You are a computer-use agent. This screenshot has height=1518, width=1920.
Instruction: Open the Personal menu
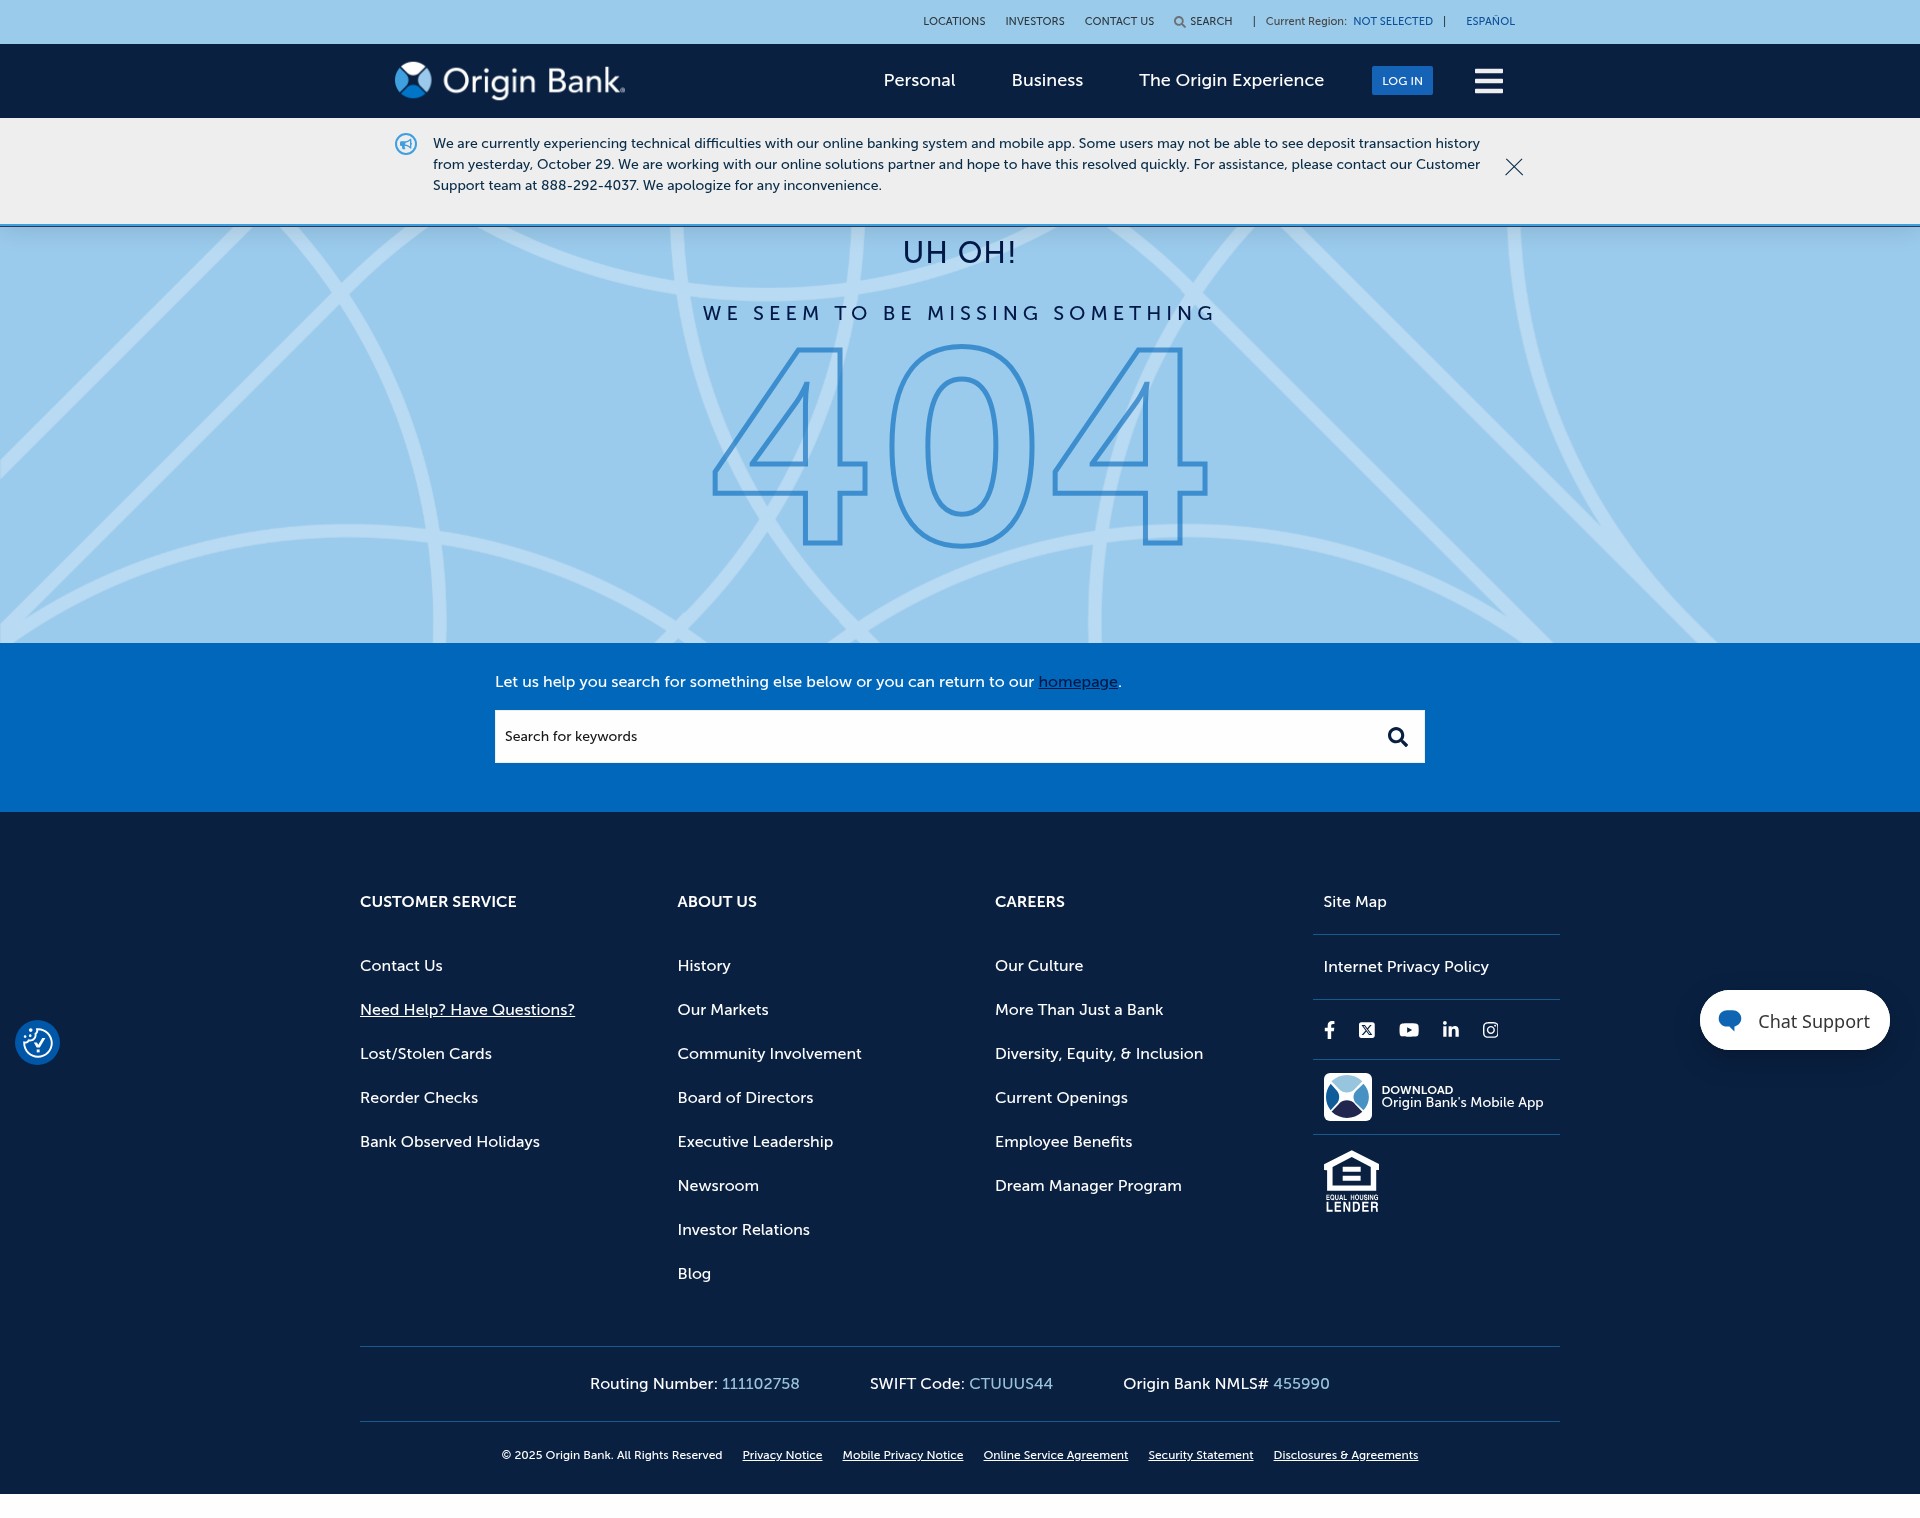(x=919, y=80)
